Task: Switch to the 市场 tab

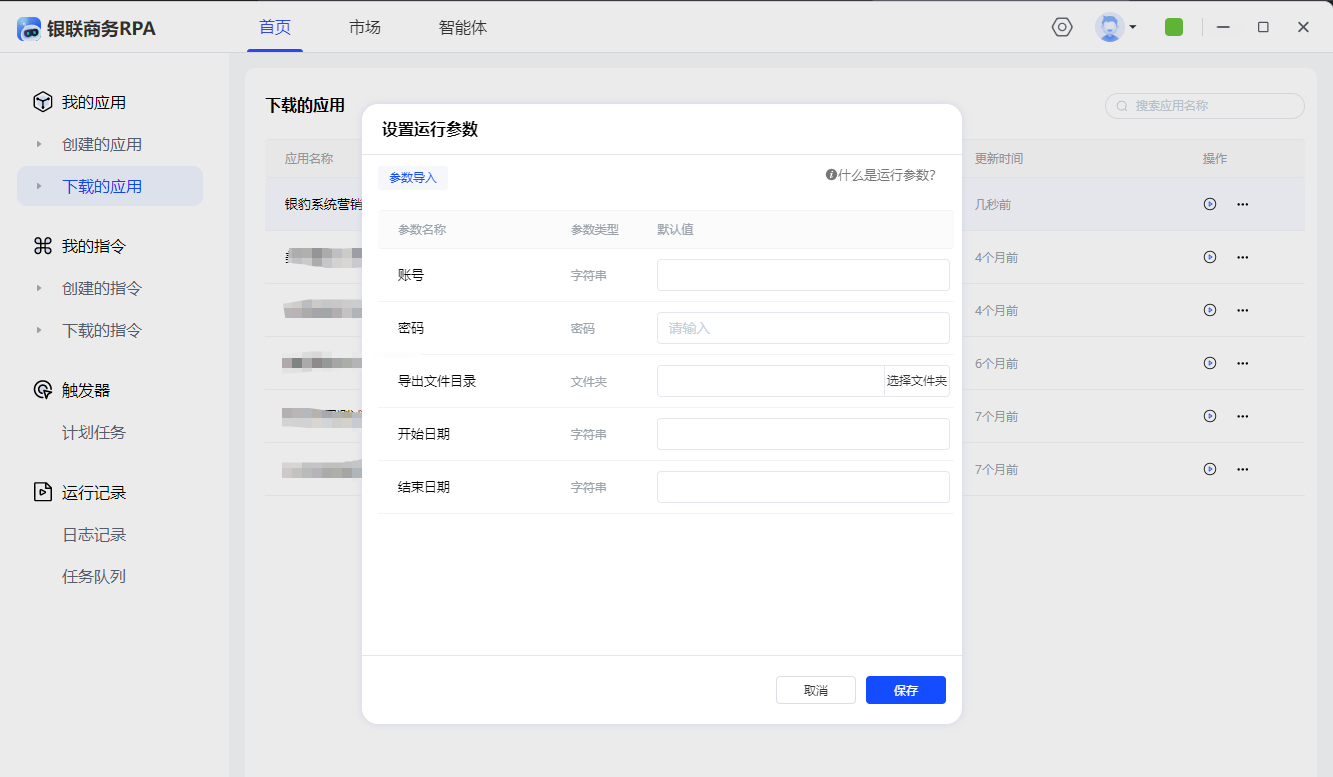Action: point(365,27)
